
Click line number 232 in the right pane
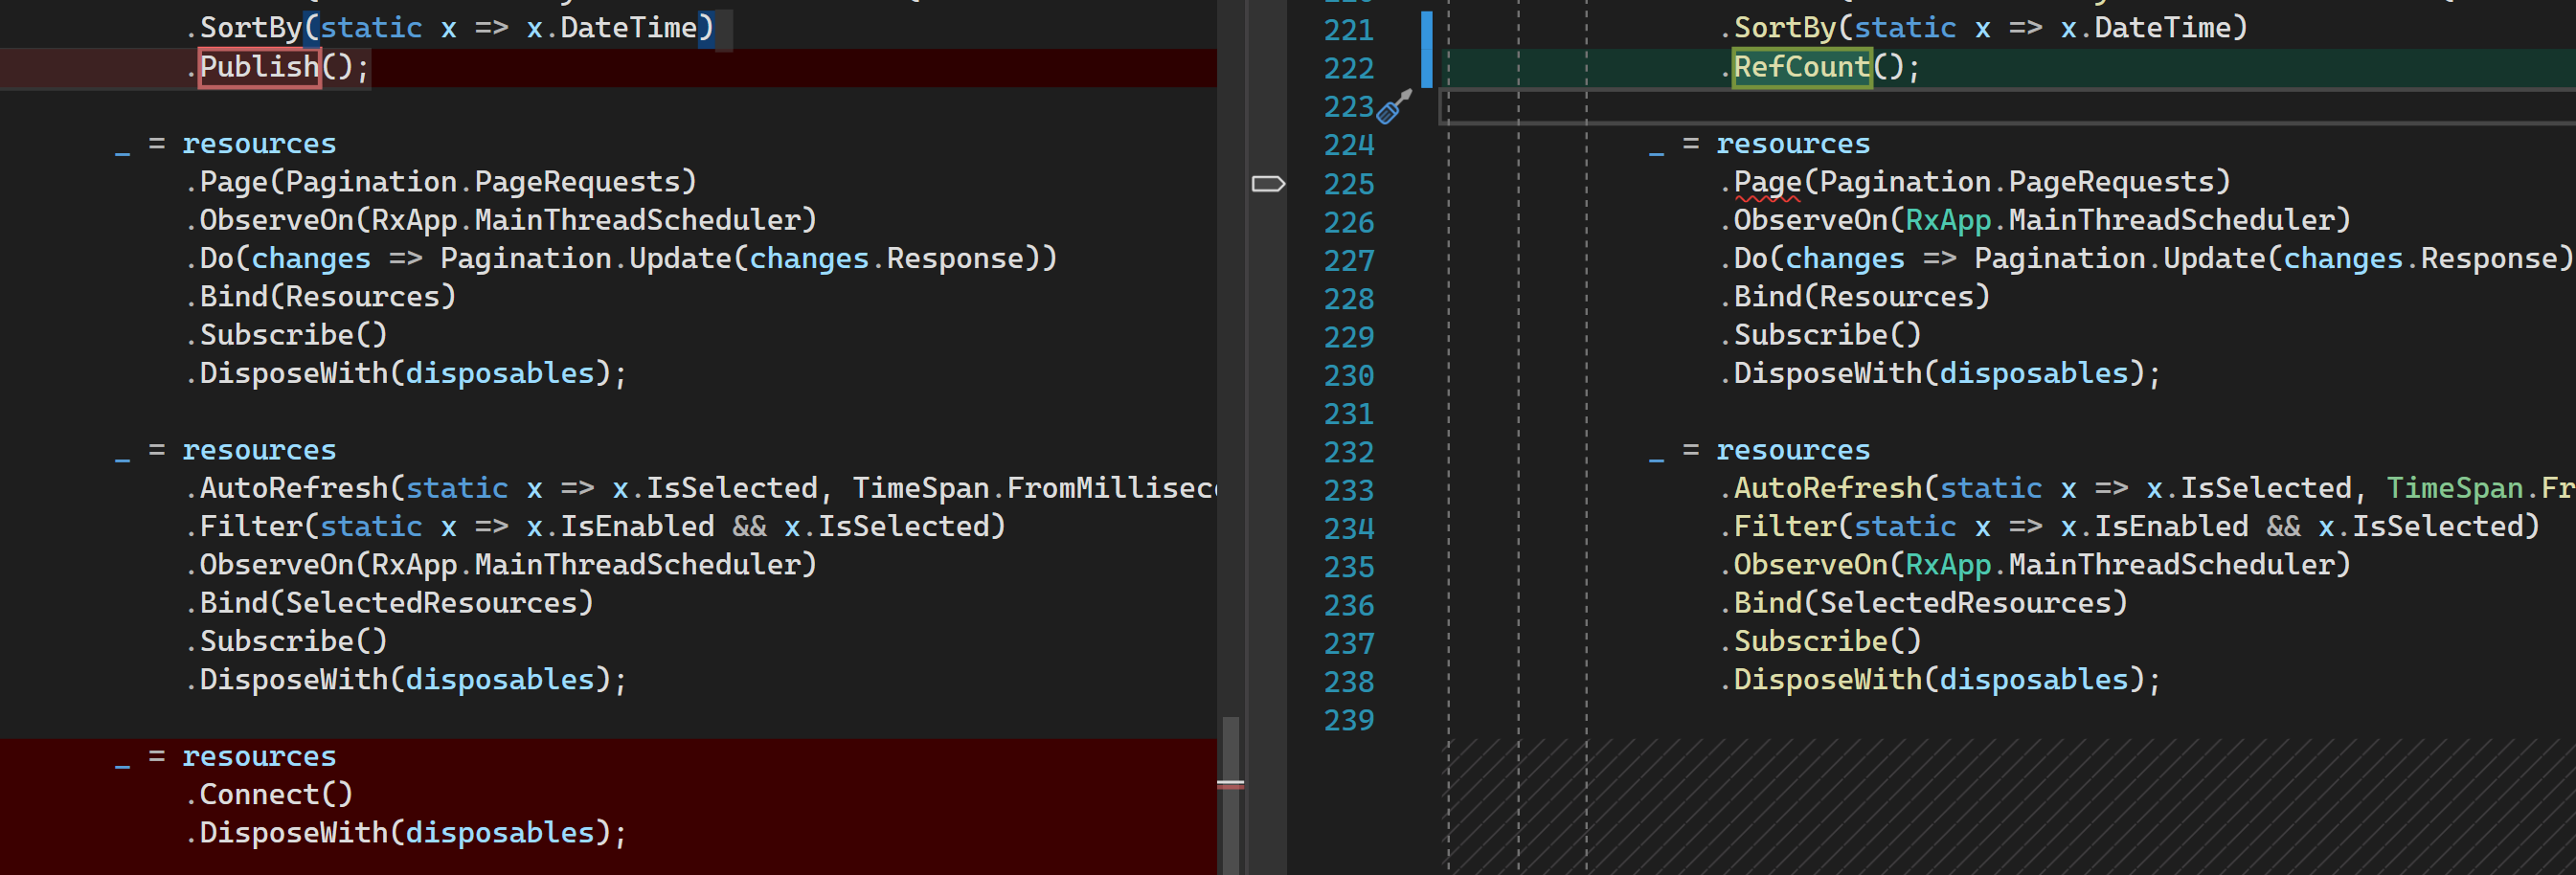[x=1348, y=452]
